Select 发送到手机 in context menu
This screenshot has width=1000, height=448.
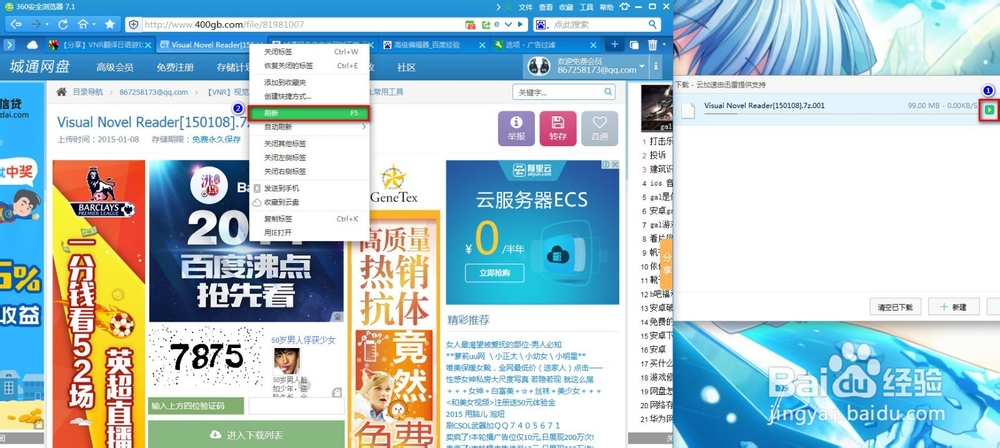coord(309,188)
